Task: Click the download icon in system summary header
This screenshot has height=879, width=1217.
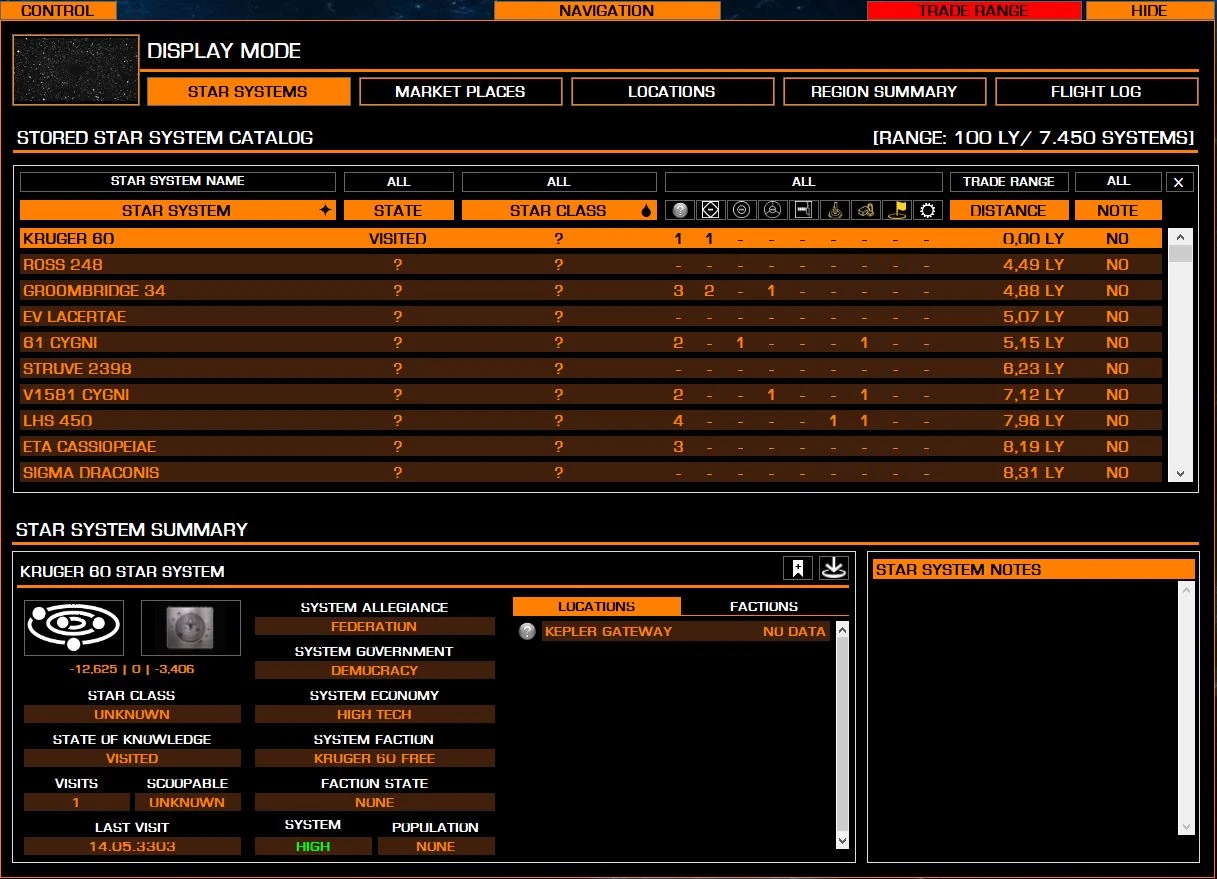Action: [833, 568]
